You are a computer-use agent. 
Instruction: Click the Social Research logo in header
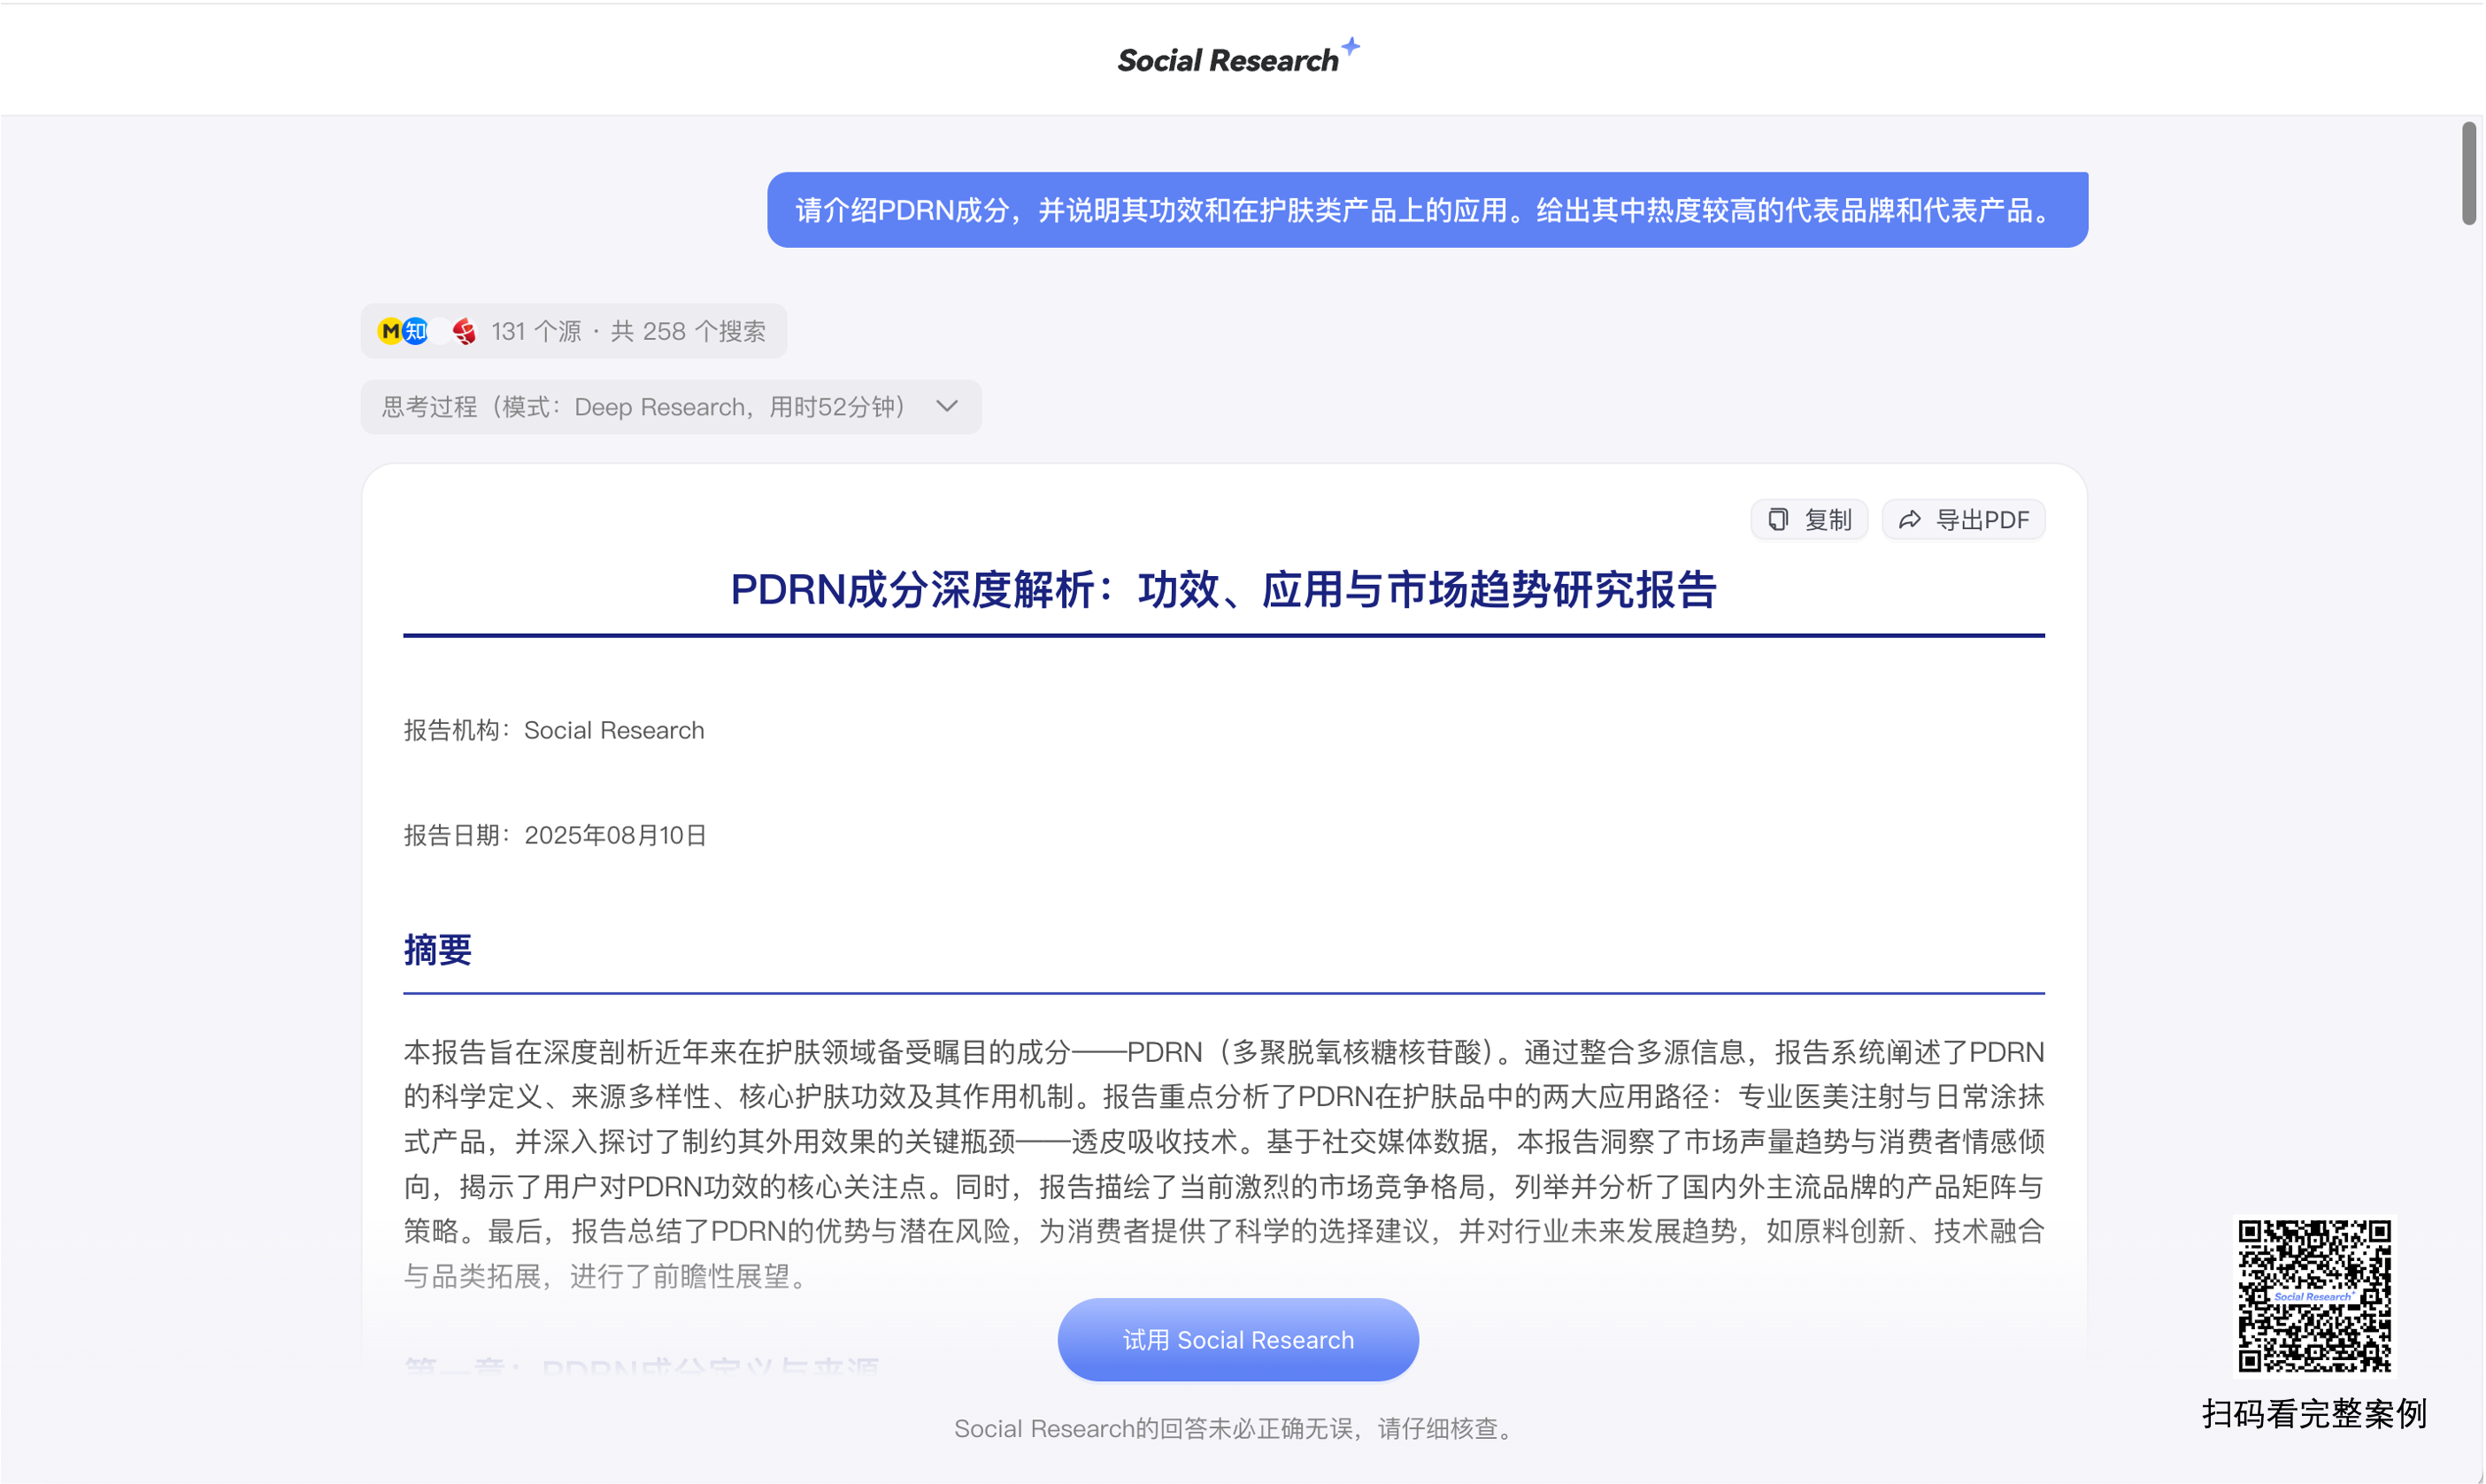[1227, 61]
